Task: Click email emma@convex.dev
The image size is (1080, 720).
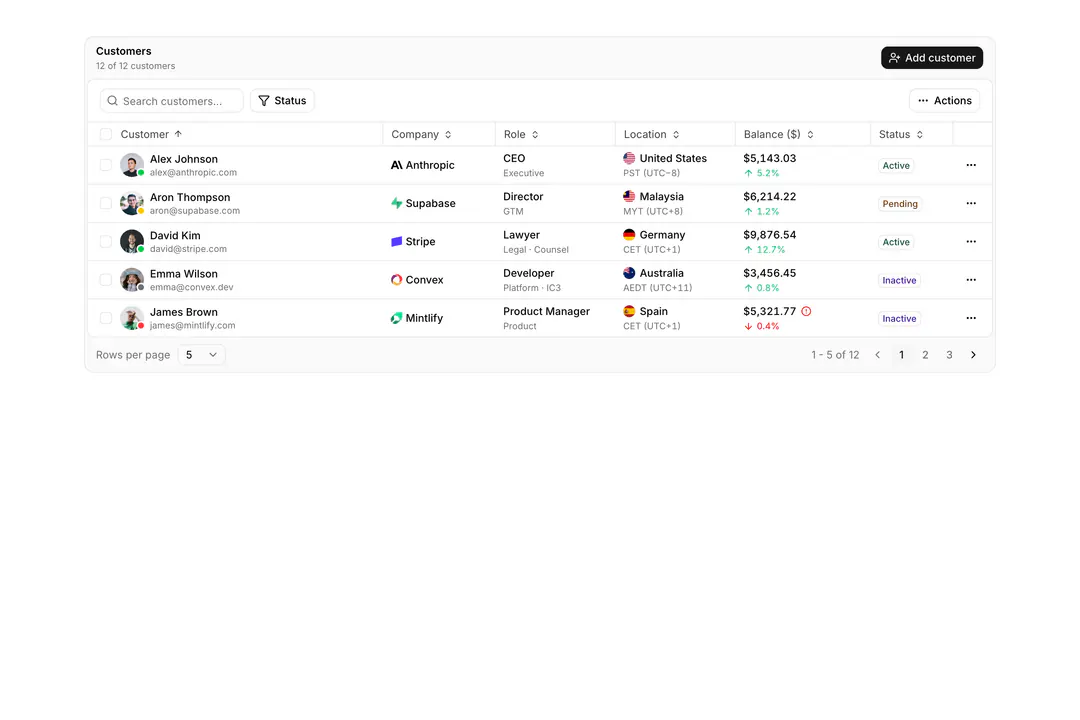Action: 191,287
